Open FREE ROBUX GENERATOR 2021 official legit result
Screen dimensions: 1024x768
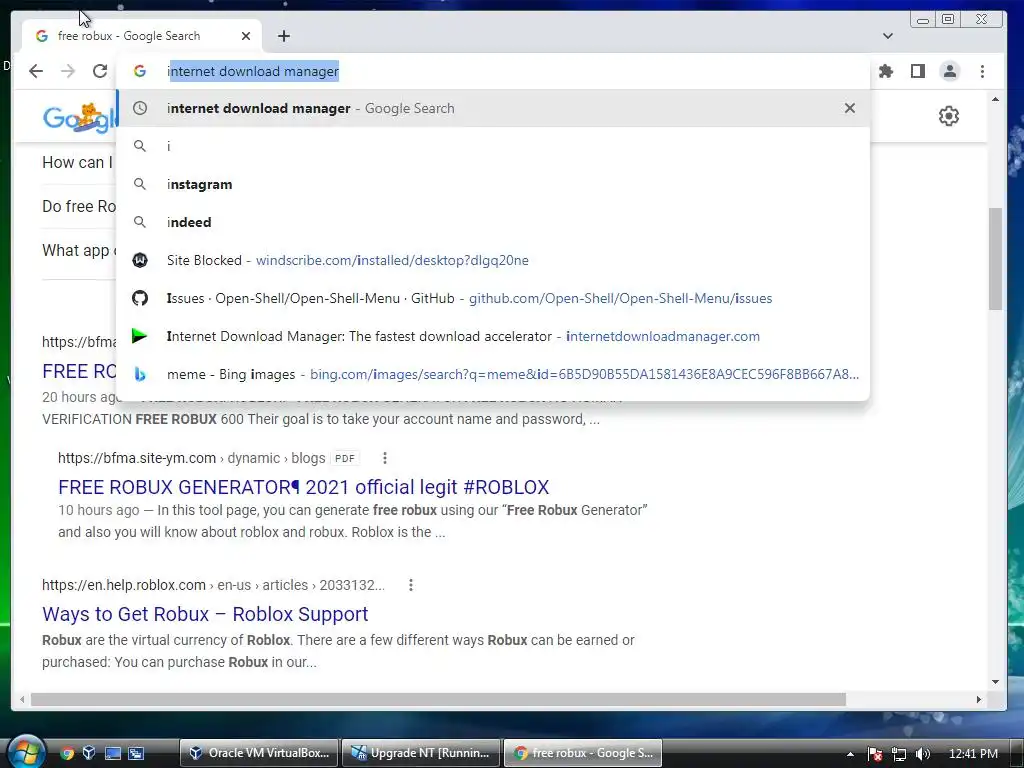pyautogui.click(x=304, y=487)
